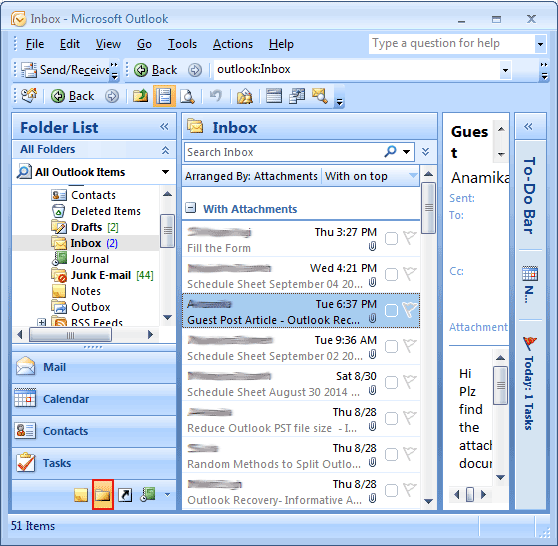Toggle category box on Fill the Form email
This screenshot has height=546, width=558.
391,238
